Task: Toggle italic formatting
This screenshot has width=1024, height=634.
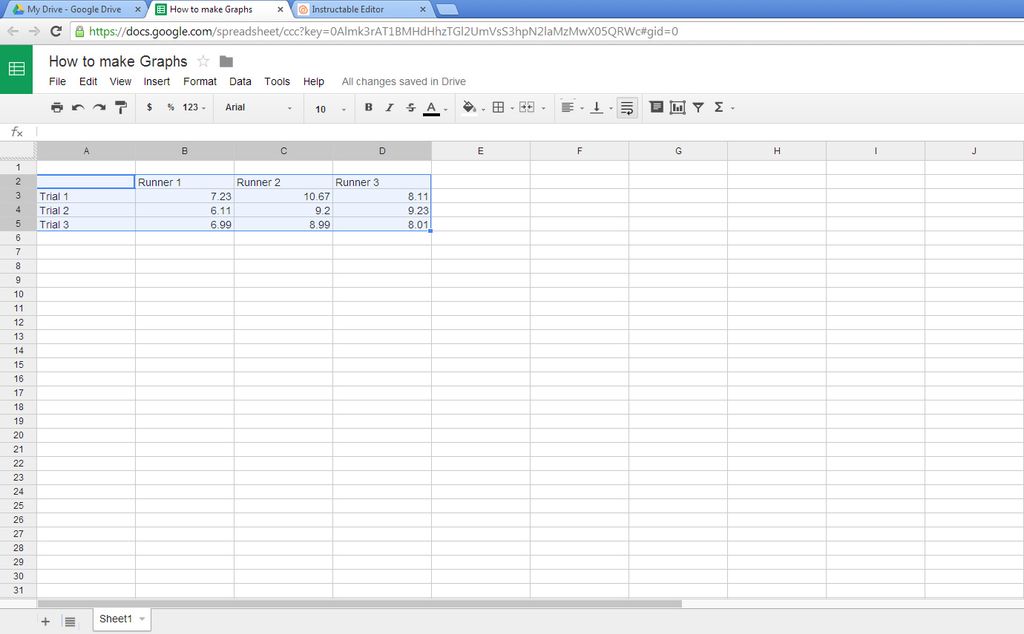Action: coord(389,107)
